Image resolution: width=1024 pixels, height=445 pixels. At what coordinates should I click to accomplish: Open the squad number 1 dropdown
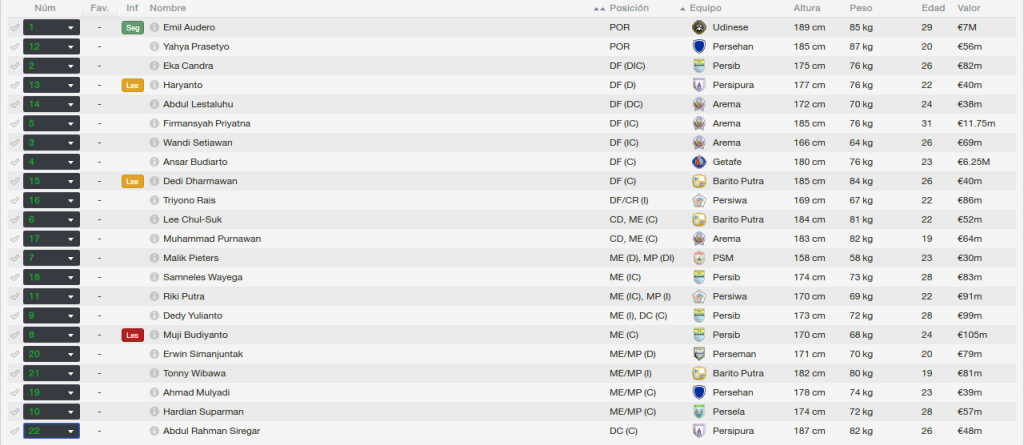click(52, 27)
